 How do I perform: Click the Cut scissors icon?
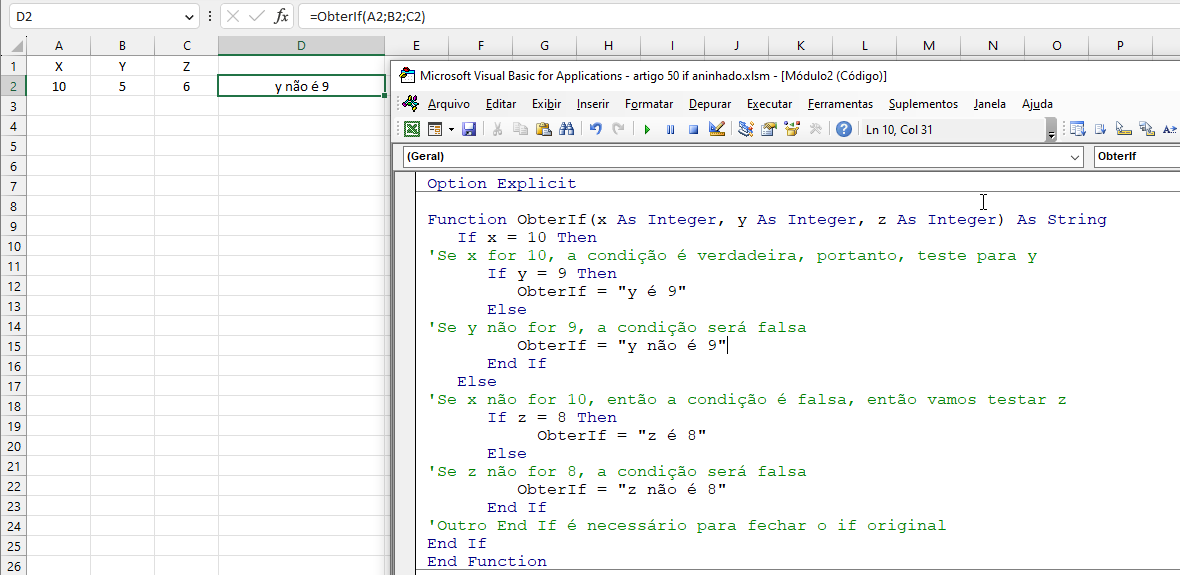(x=497, y=129)
